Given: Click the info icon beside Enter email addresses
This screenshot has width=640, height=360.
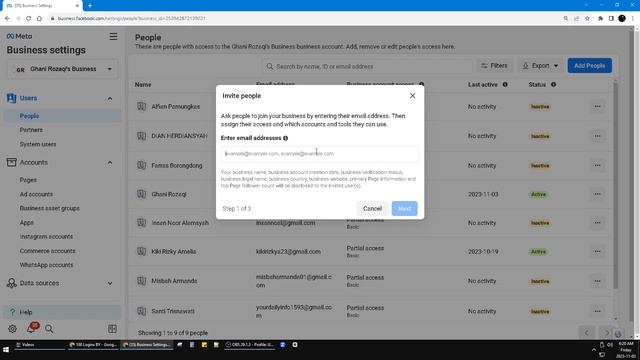Looking at the screenshot, I should pyautogui.click(x=285, y=138).
